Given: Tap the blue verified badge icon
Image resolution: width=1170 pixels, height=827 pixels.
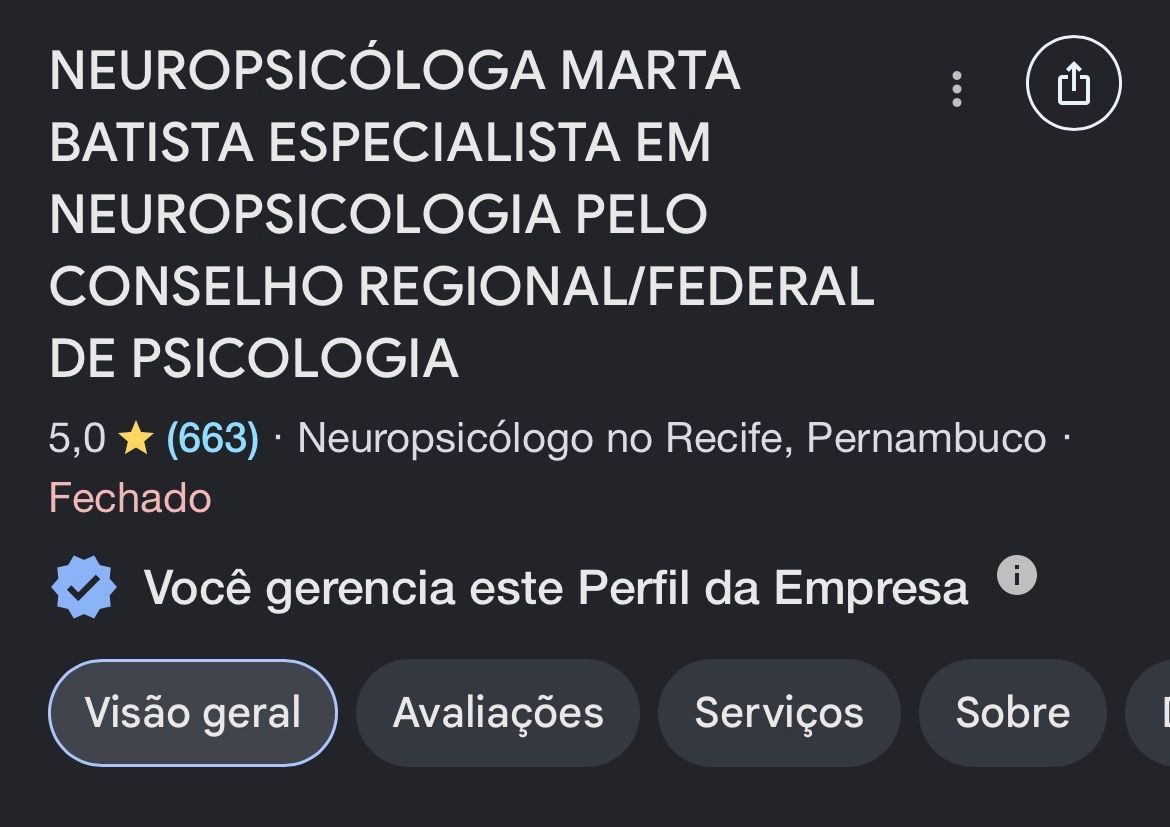Looking at the screenshot, I should [x=84, y=587].
